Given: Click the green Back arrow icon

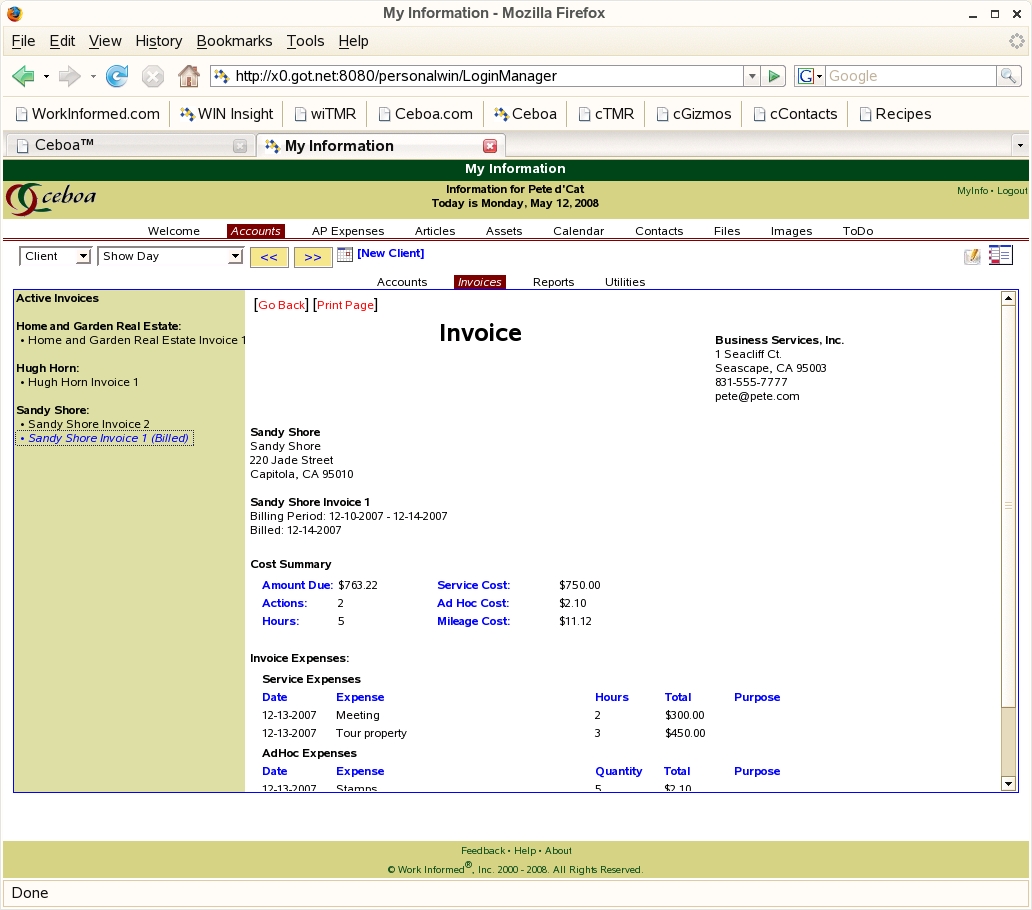Looking at the screenshot, I should point(23,76).
